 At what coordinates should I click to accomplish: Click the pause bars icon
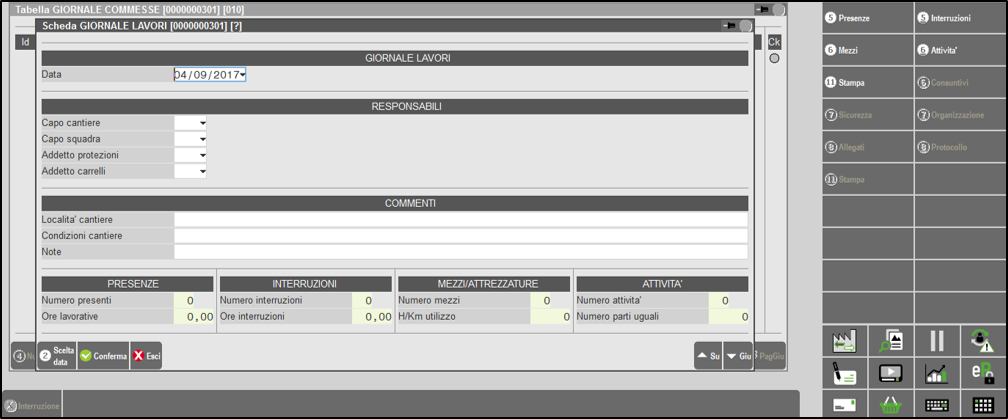click(937, 341)
